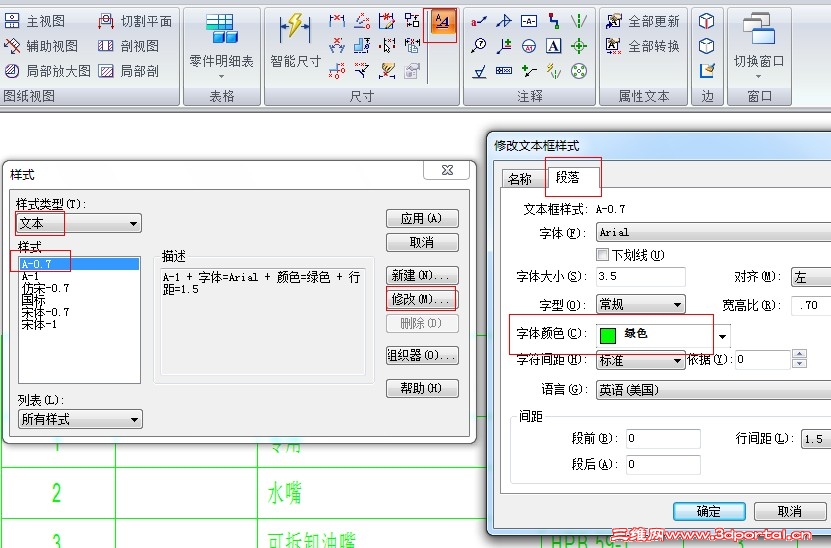Viewport: 831px width, 548px height.
Task: Click Cancel (取消) in the Style dialog
Action: click(422, 243)
